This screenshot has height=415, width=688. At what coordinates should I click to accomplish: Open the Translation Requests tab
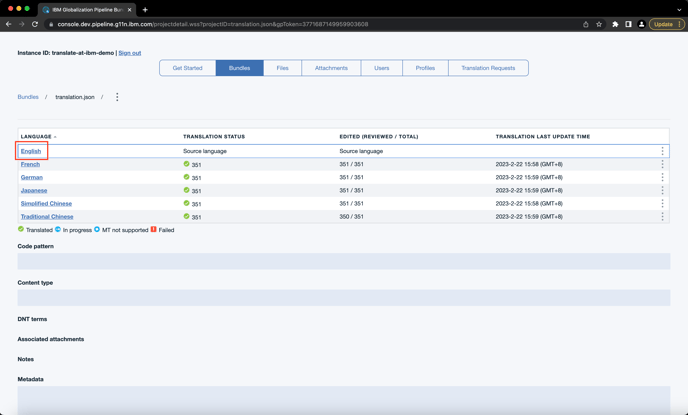[488, 68]
